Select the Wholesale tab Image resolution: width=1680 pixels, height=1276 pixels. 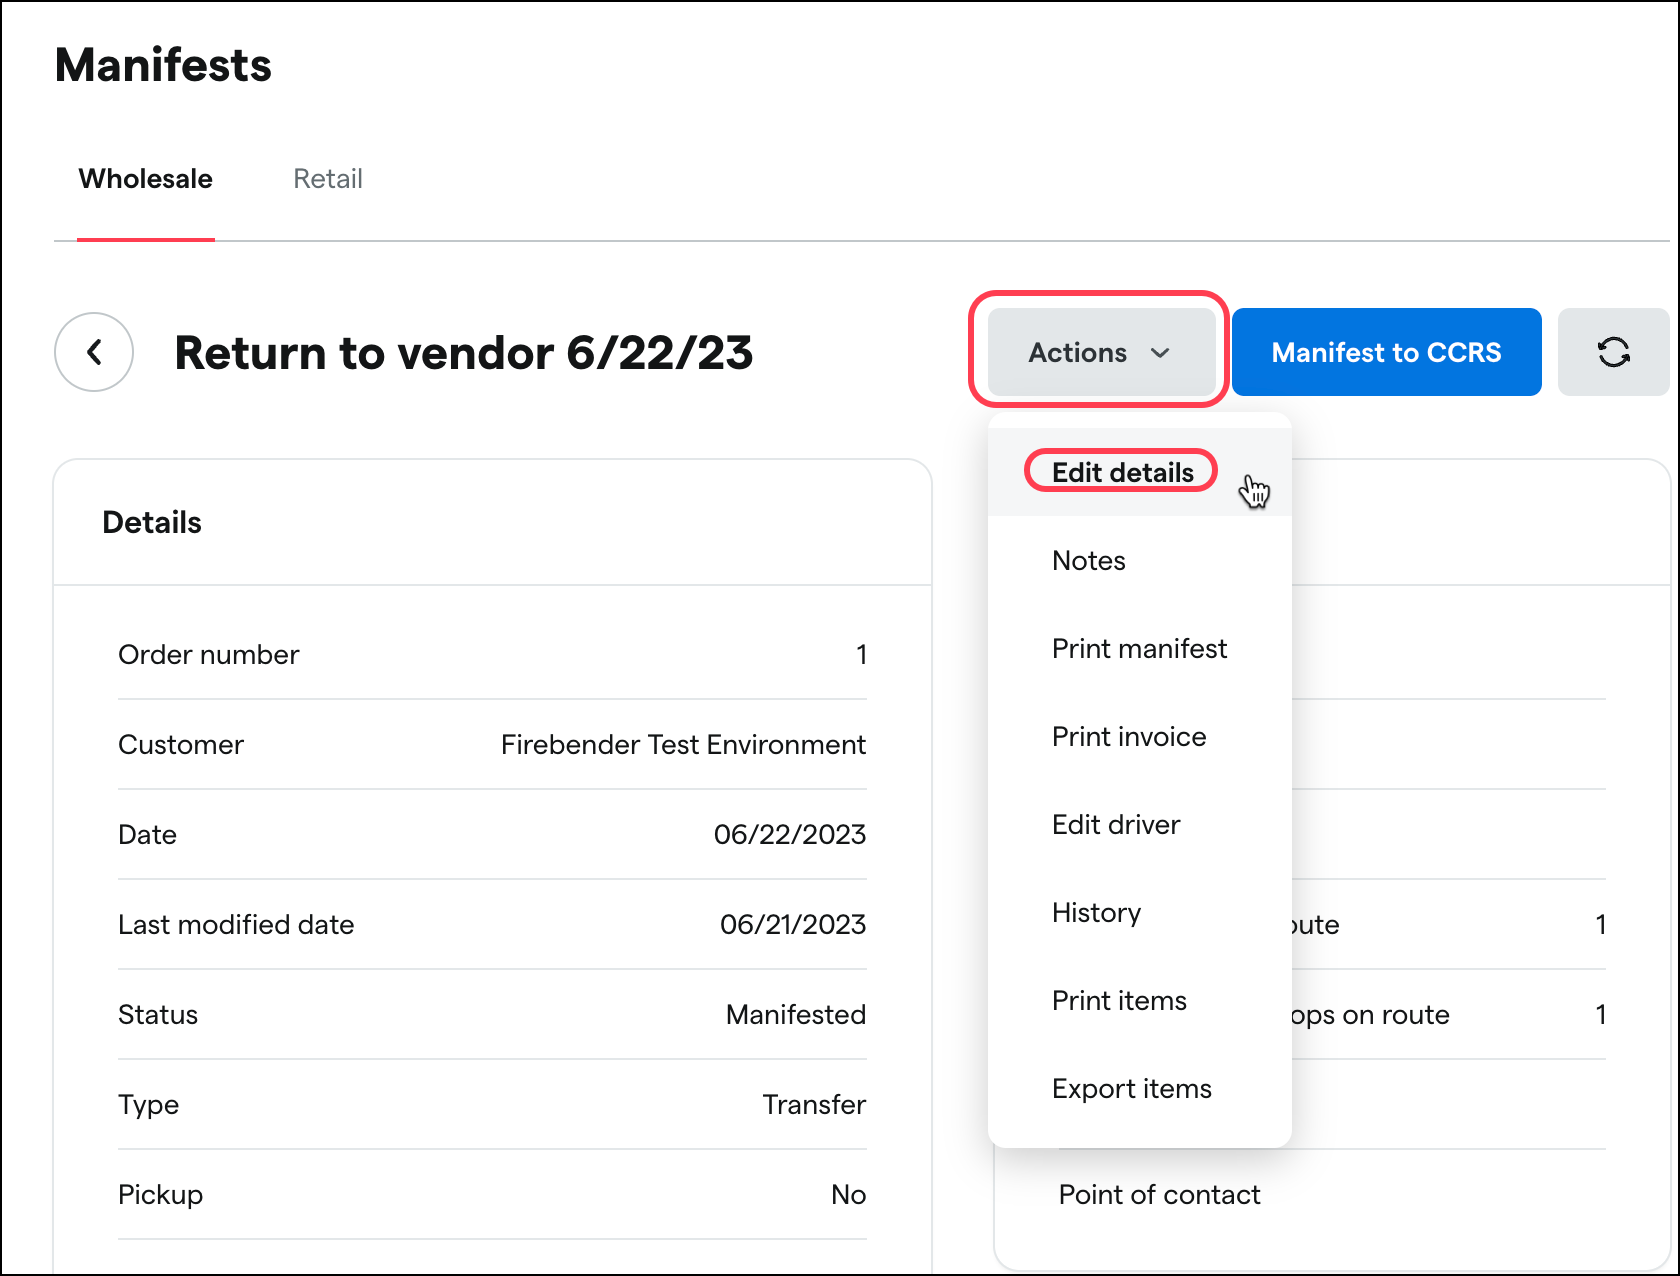click(x=146, y=179)
